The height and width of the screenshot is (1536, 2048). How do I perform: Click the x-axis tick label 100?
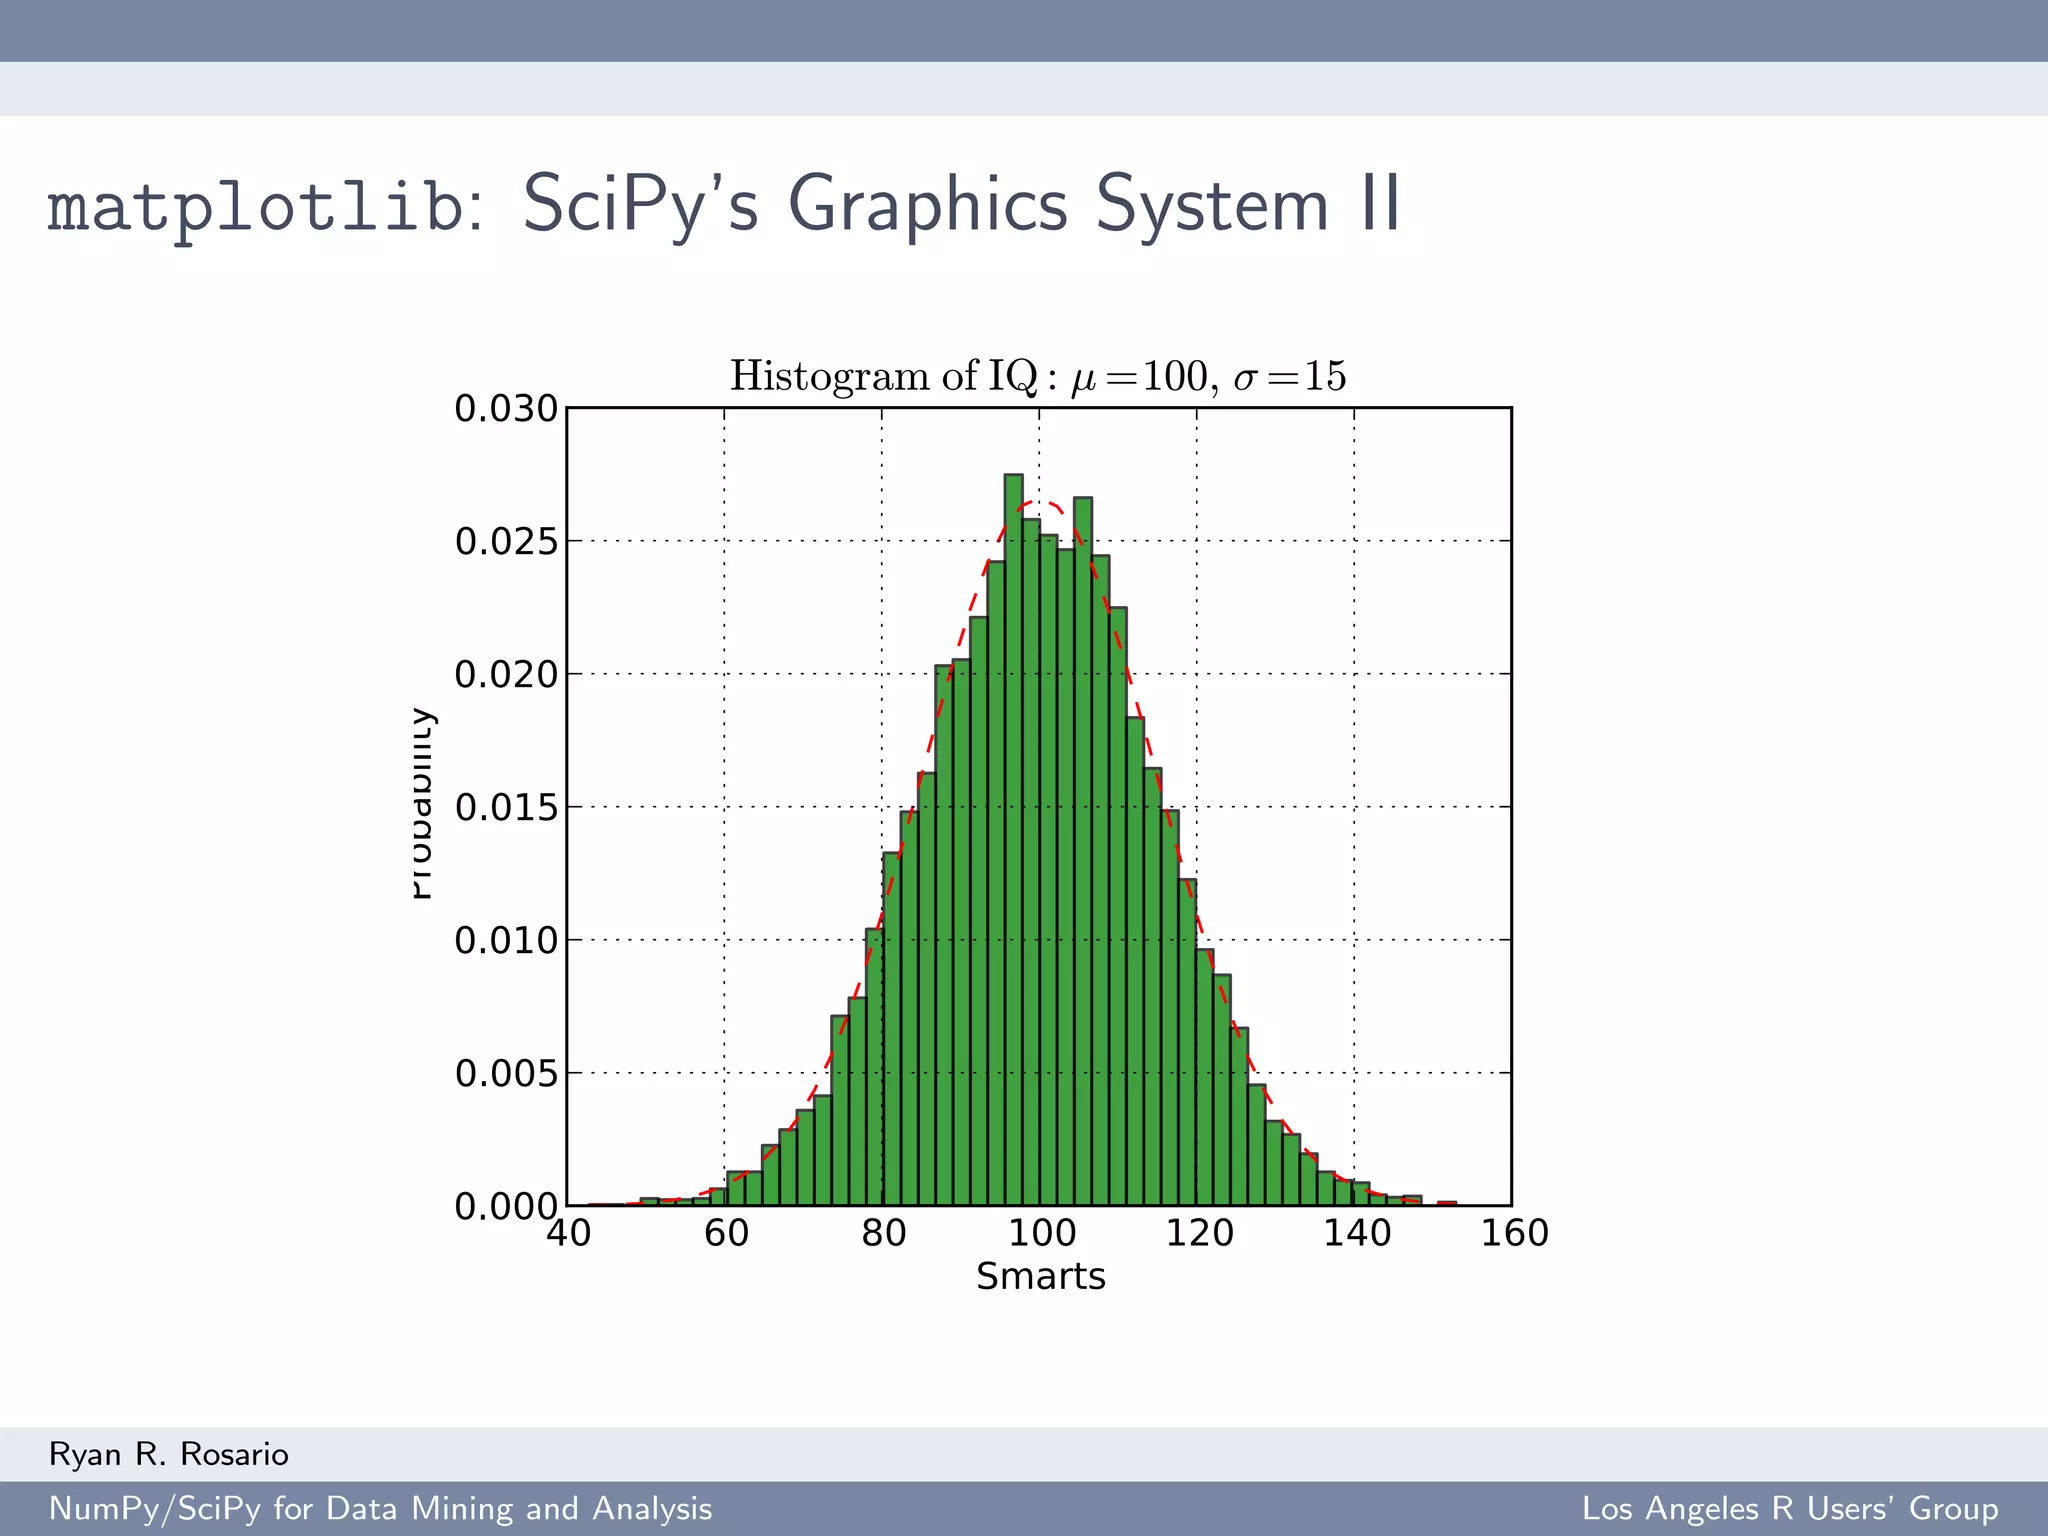click(x=1042, y=1233)
